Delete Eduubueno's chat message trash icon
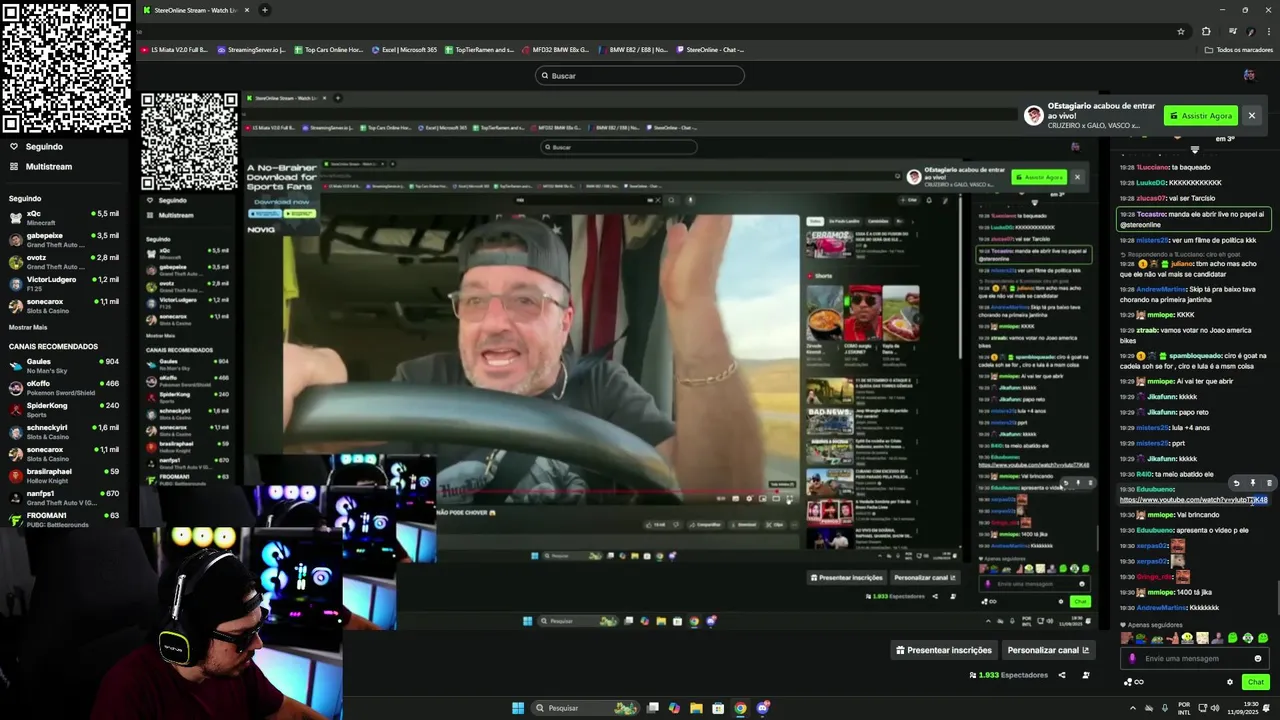The width and height of the screenshot is (1280, 720). 1269,483
